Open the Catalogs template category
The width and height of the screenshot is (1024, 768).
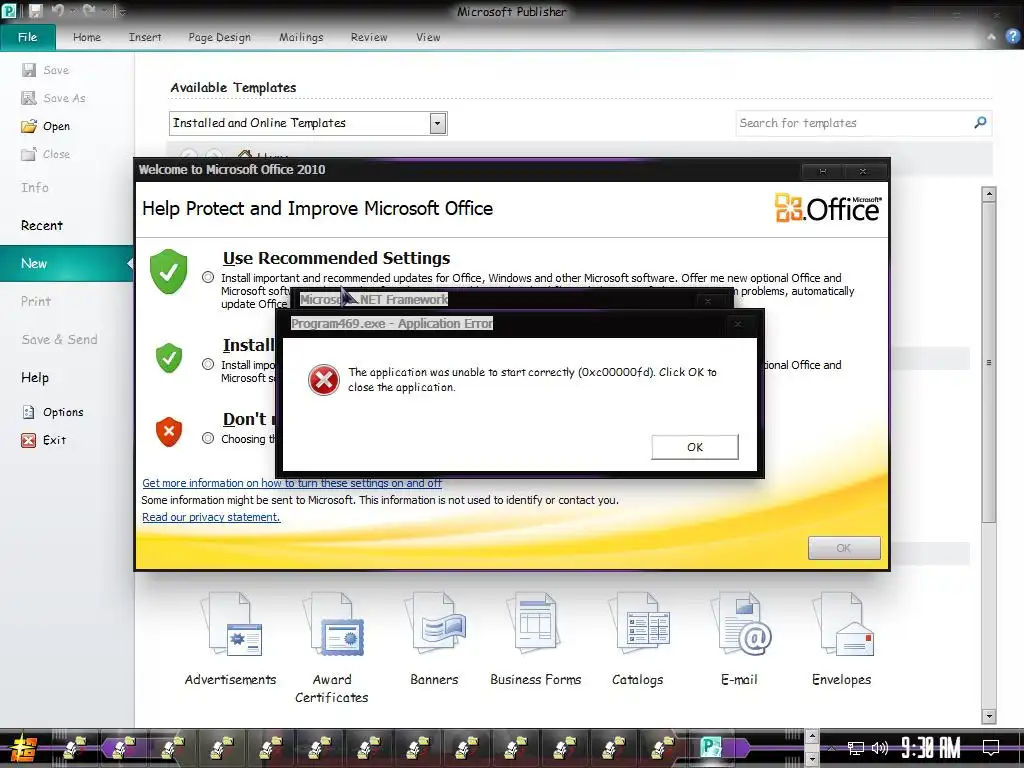click(x=638, y=639)
